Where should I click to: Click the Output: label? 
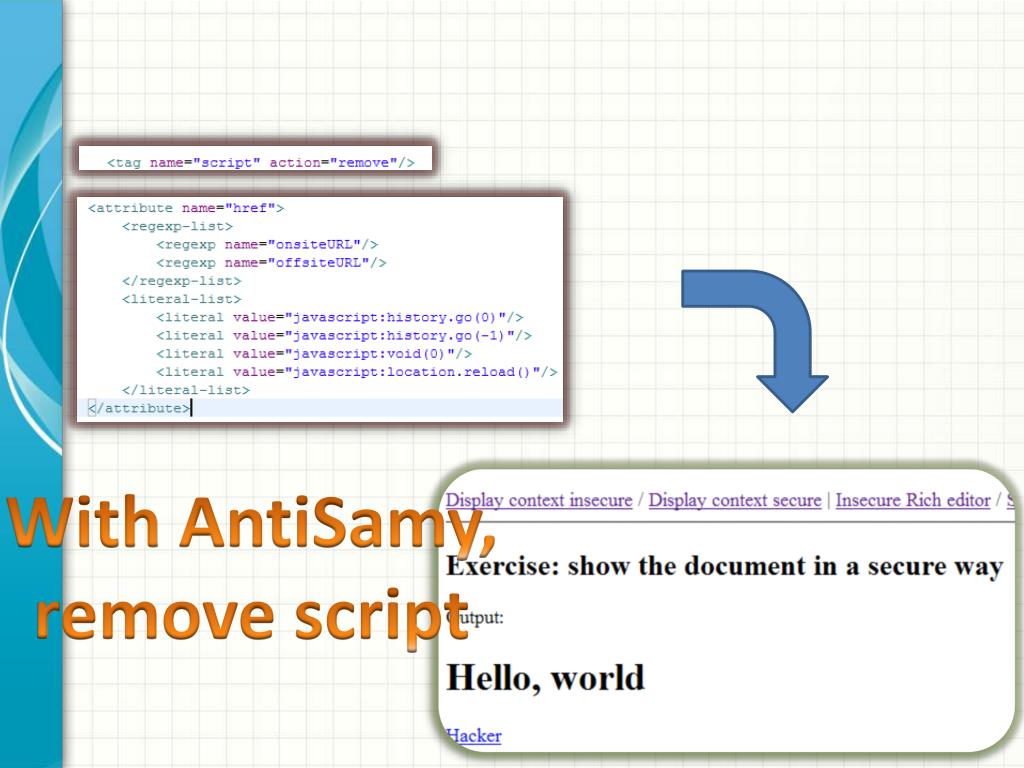click(x=475, y=617)
